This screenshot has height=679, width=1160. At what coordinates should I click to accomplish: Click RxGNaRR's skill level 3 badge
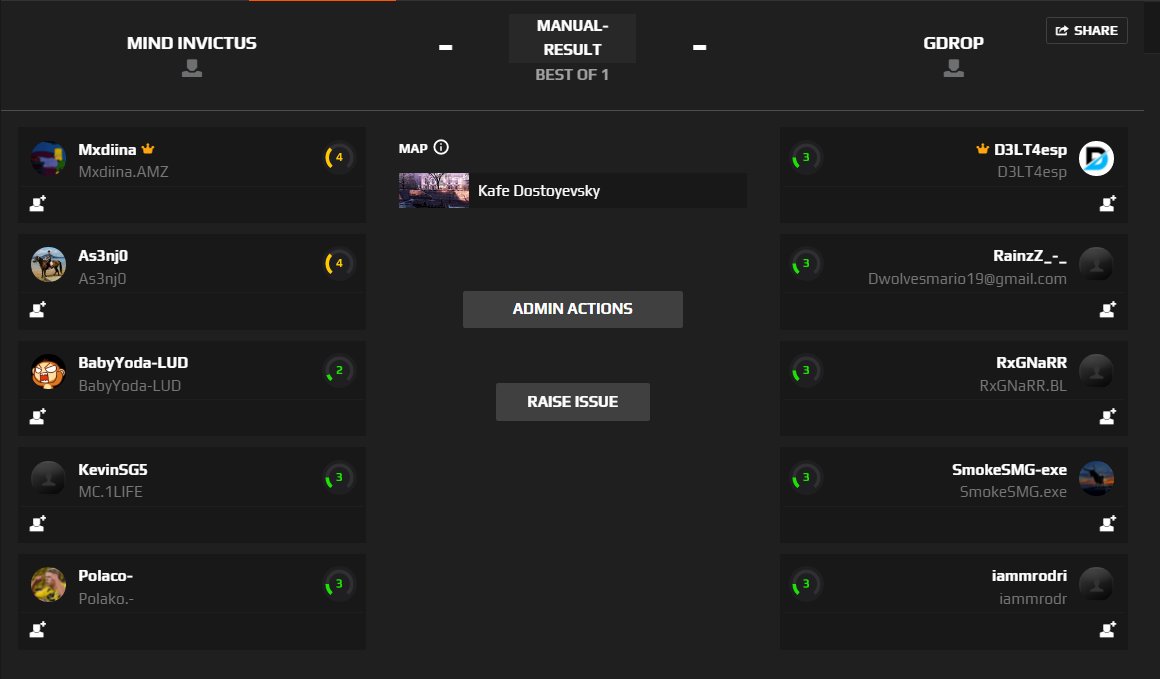[x=806, y=371]
